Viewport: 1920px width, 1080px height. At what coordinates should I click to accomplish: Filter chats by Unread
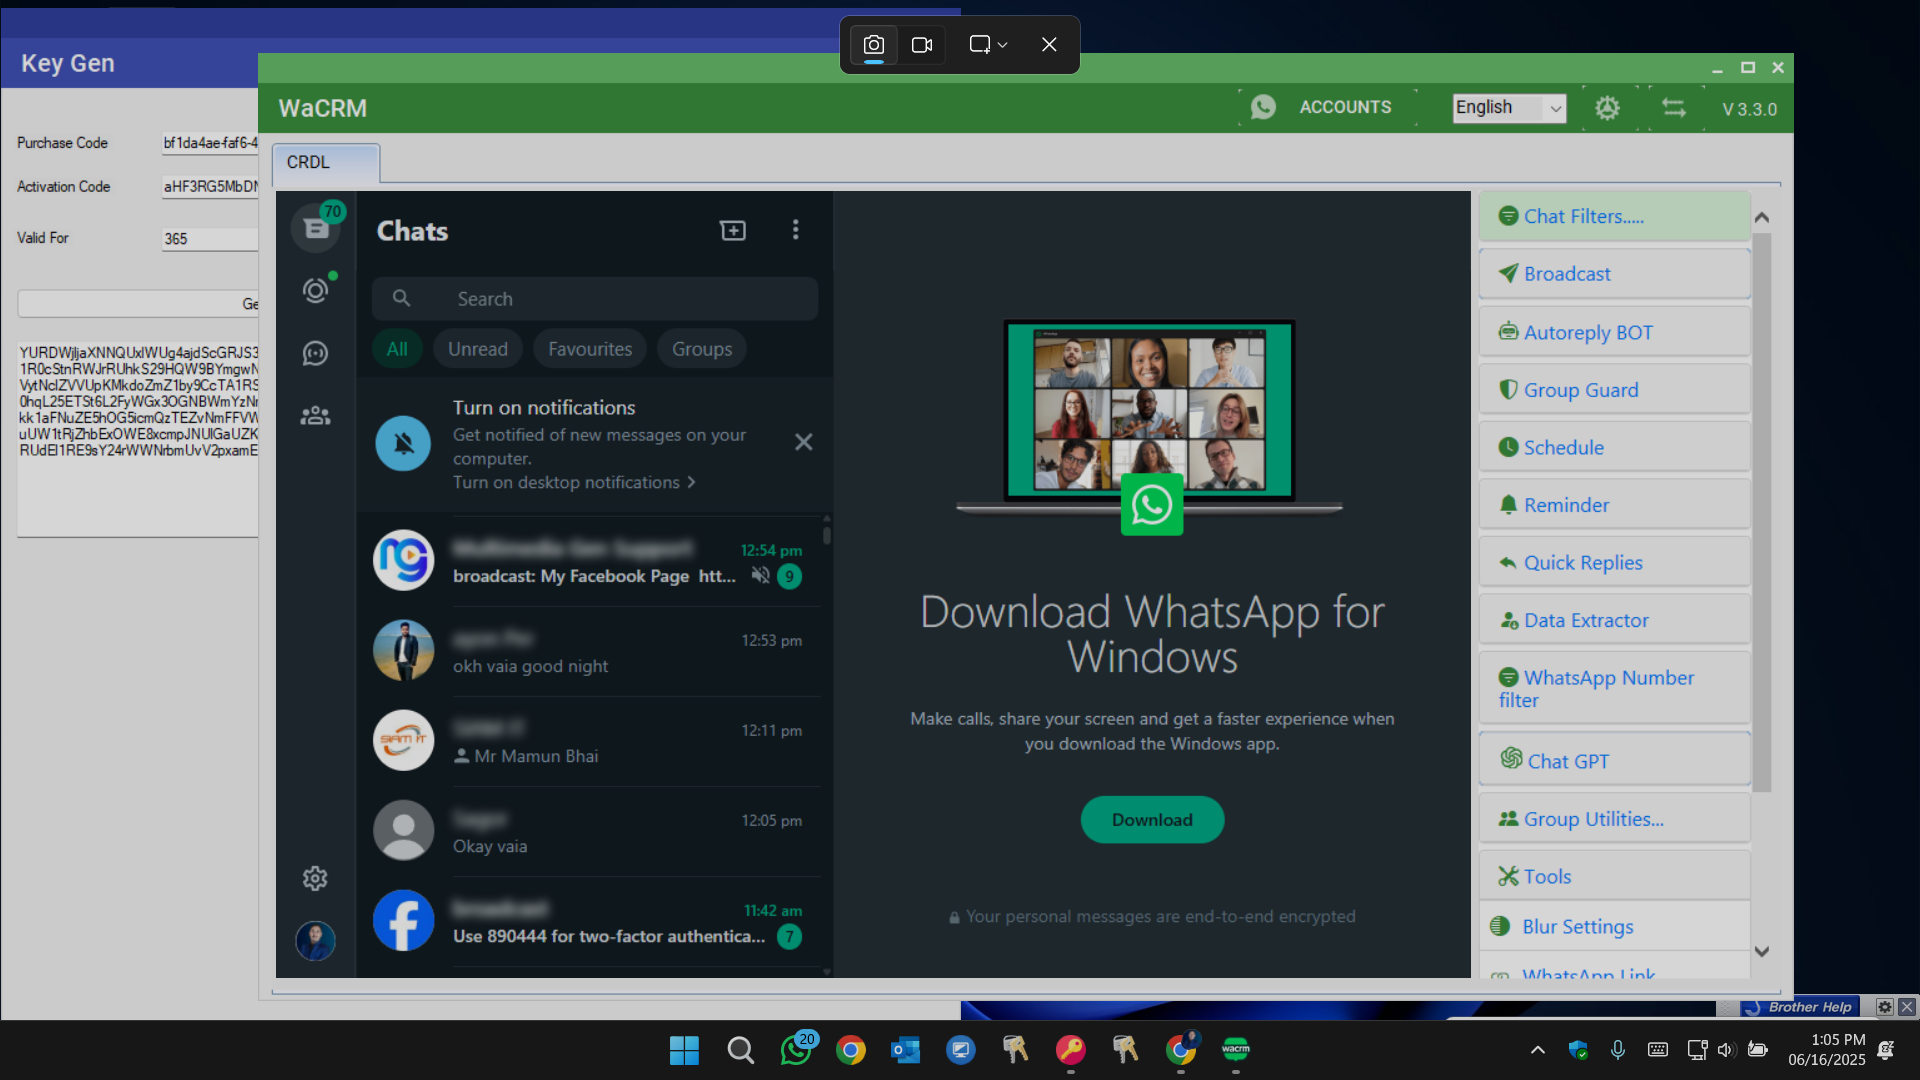[x=478, y=349]
